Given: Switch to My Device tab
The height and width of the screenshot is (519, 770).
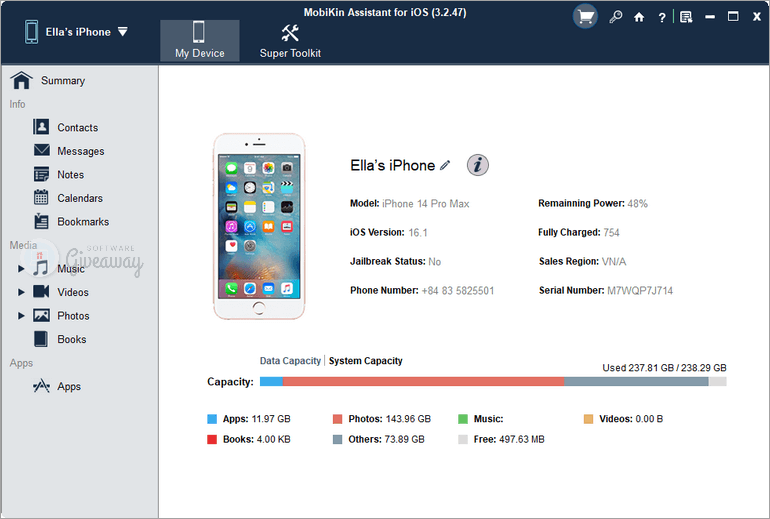Looking at the screenshot, I should pos(200,41).
